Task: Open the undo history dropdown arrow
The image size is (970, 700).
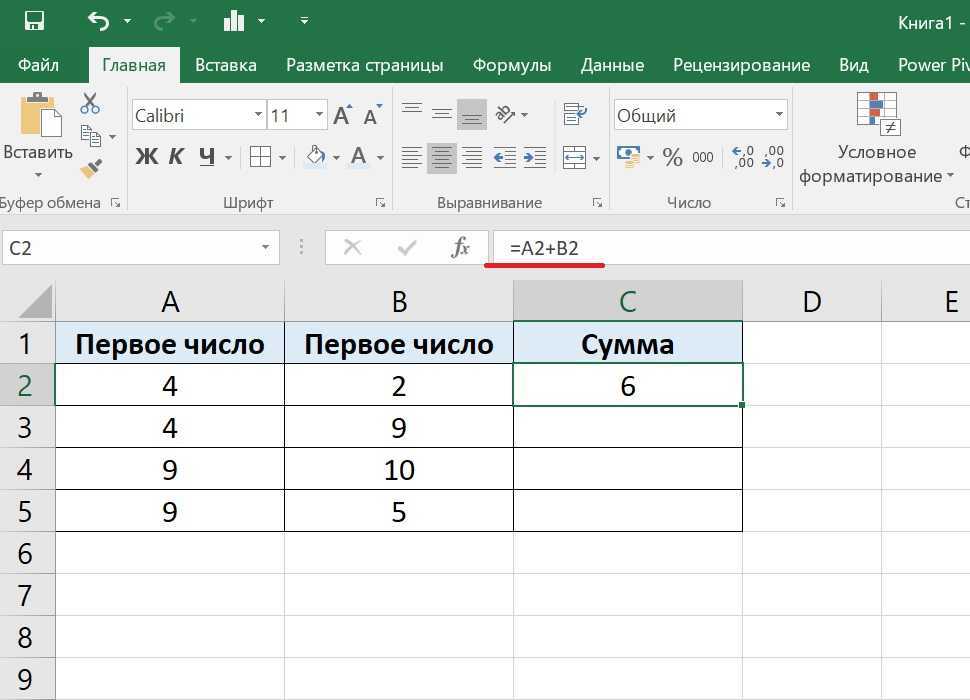Action: tap(127, 21)
